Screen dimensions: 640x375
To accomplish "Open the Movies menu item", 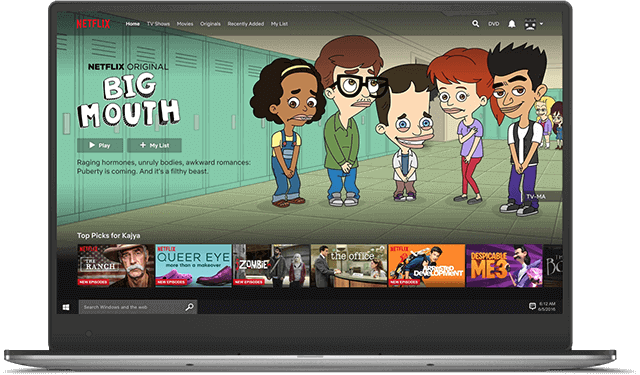I will (x=185, y=24).
